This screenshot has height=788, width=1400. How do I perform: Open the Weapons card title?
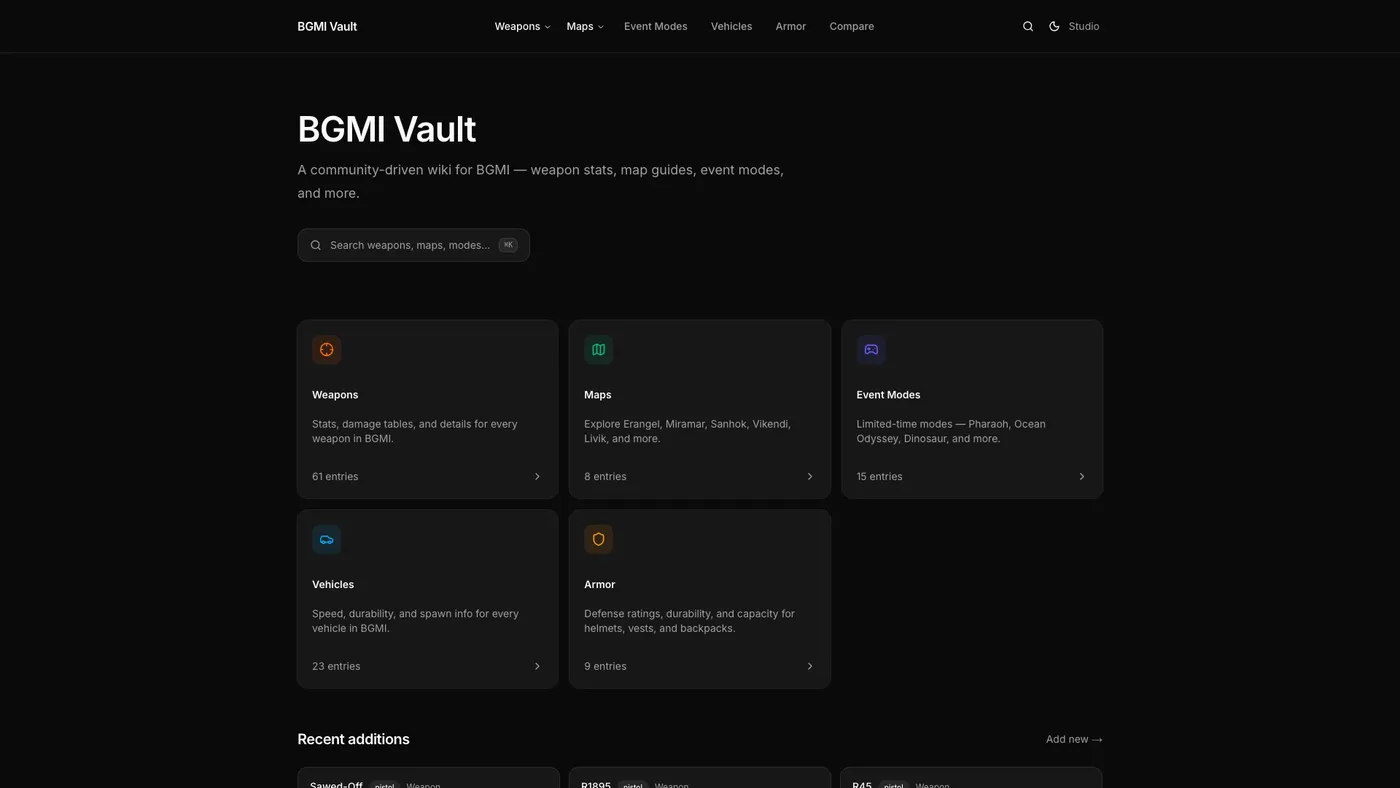click(335, 395)
